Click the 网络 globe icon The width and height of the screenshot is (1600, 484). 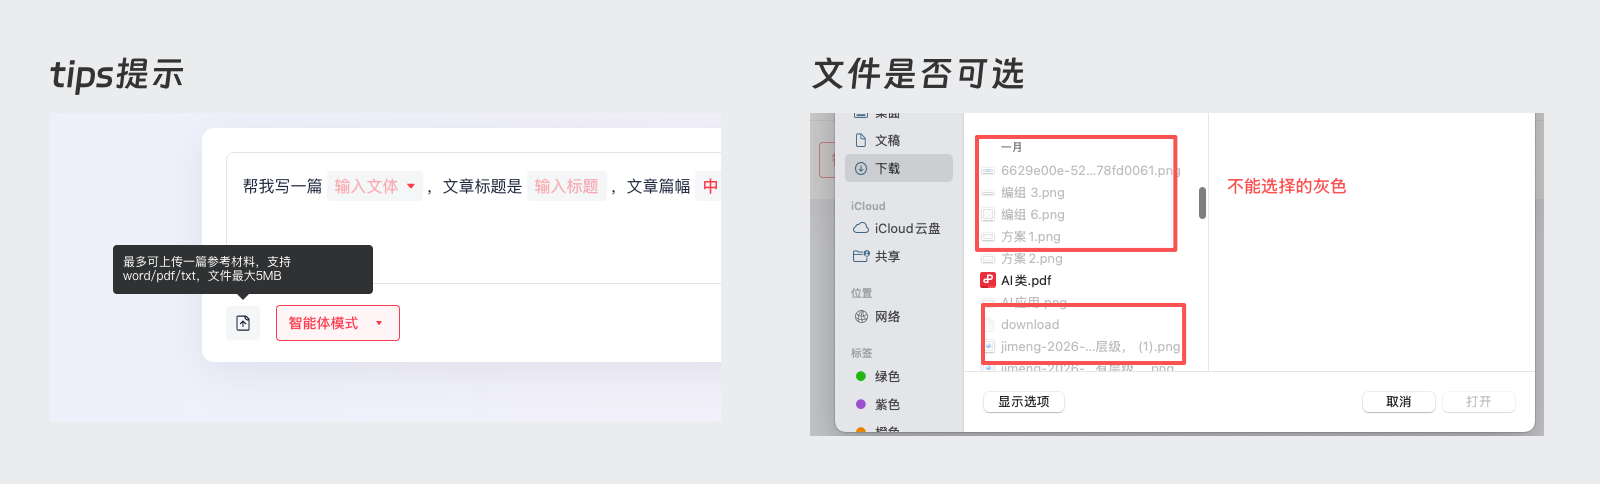(861, 316)
